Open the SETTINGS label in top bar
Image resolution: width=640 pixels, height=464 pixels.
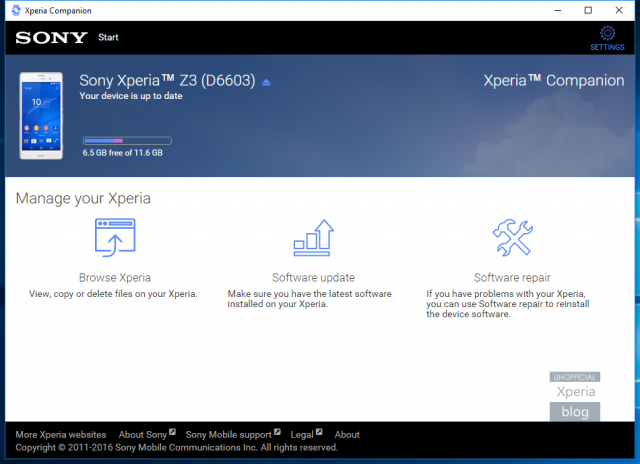(x=607, y=47)
